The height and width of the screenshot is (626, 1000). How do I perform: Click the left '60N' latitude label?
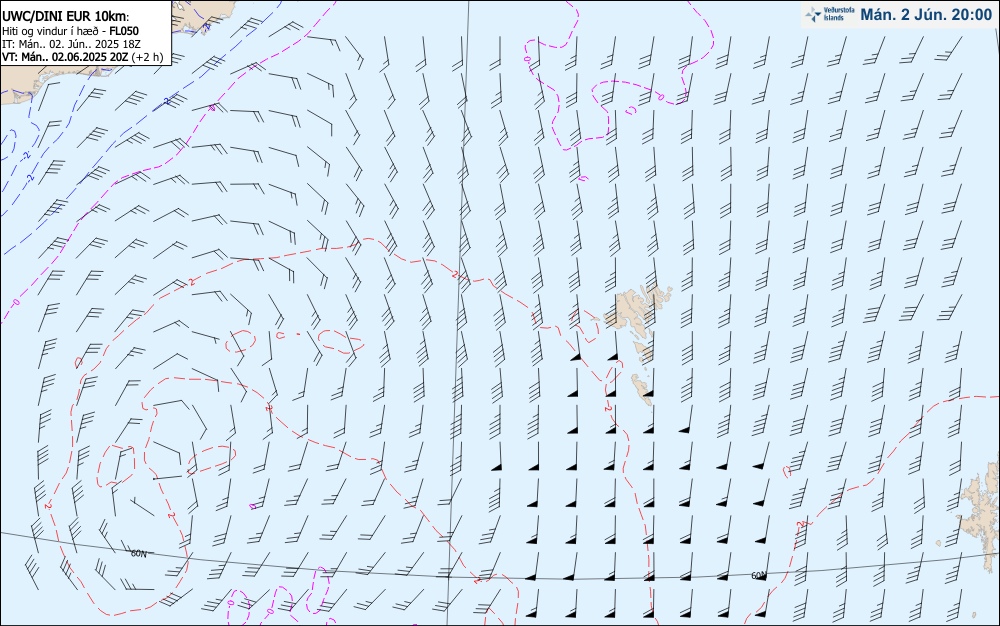click(x=138, y=553)
